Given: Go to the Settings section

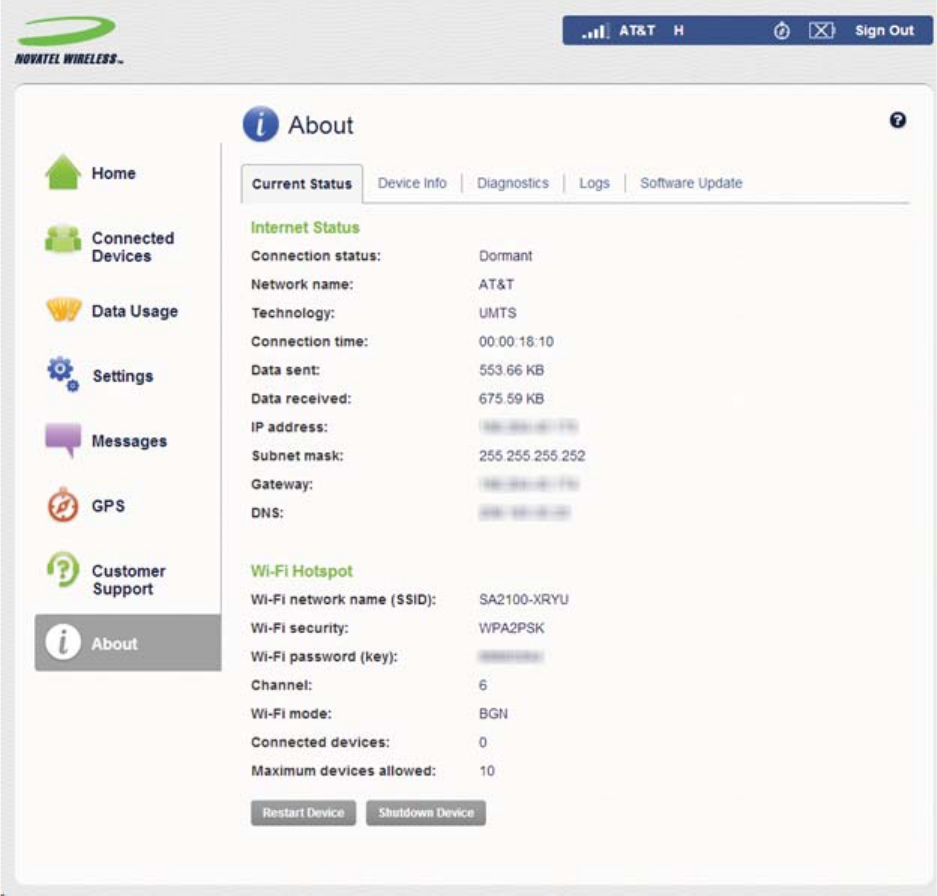Looking at the screenshot, I should [123, 376].
